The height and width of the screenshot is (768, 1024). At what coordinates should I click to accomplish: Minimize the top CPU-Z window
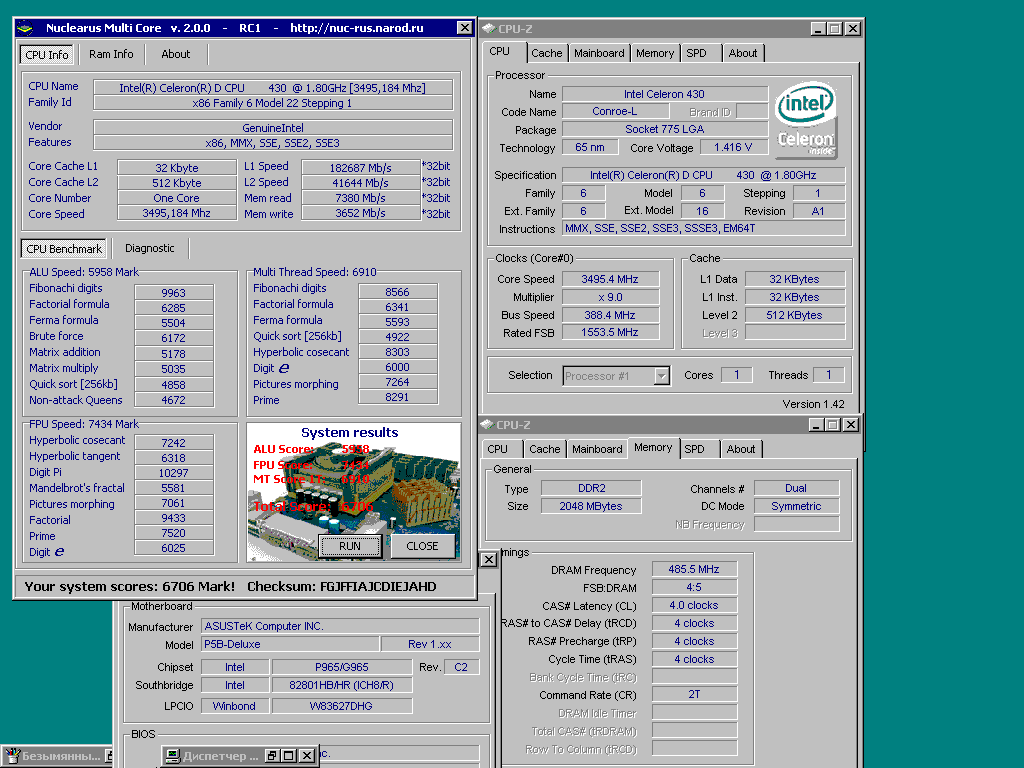point(818,29)
